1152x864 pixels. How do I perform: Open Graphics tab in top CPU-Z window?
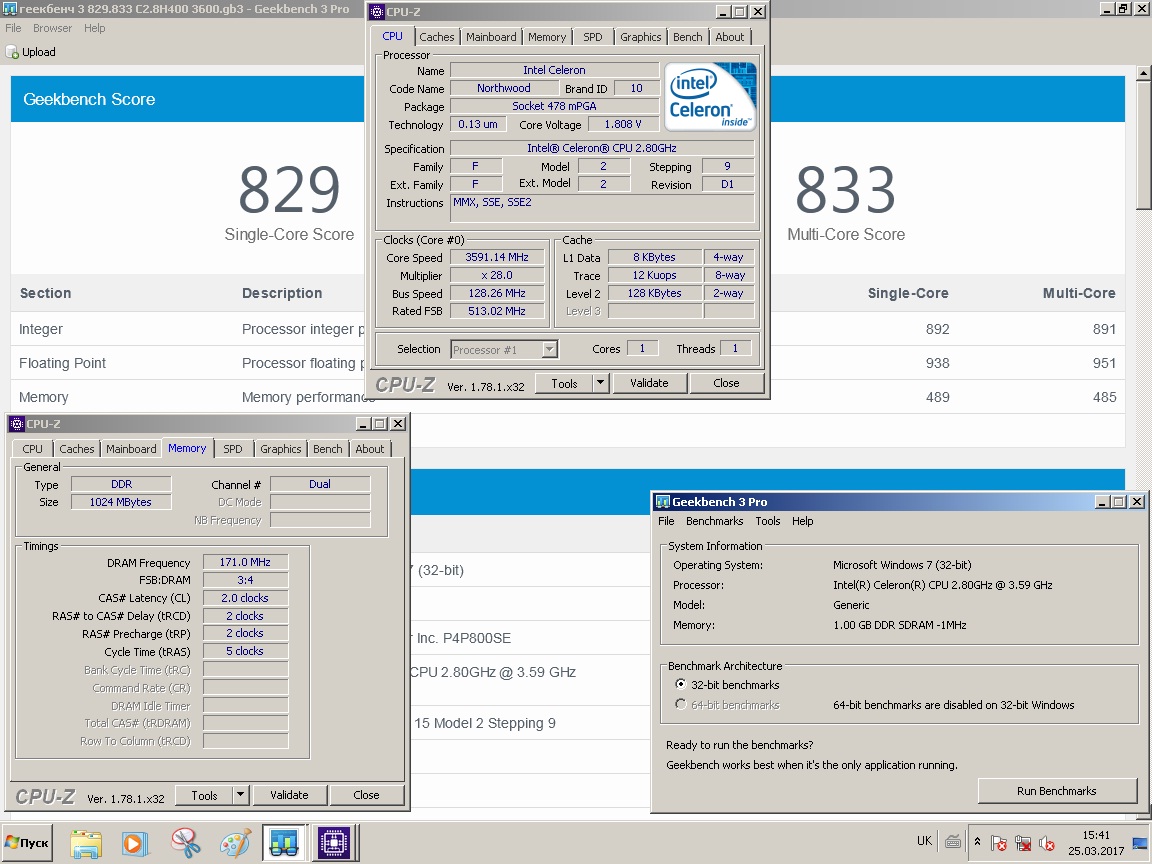640,37
